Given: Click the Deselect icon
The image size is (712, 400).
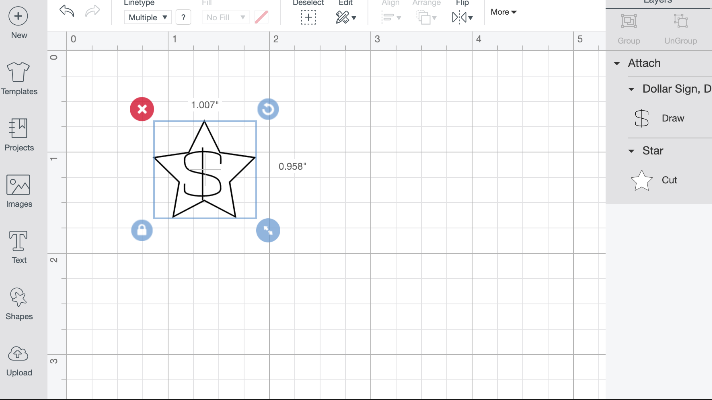Looking at the screenshot, I should tap(308, 18).
